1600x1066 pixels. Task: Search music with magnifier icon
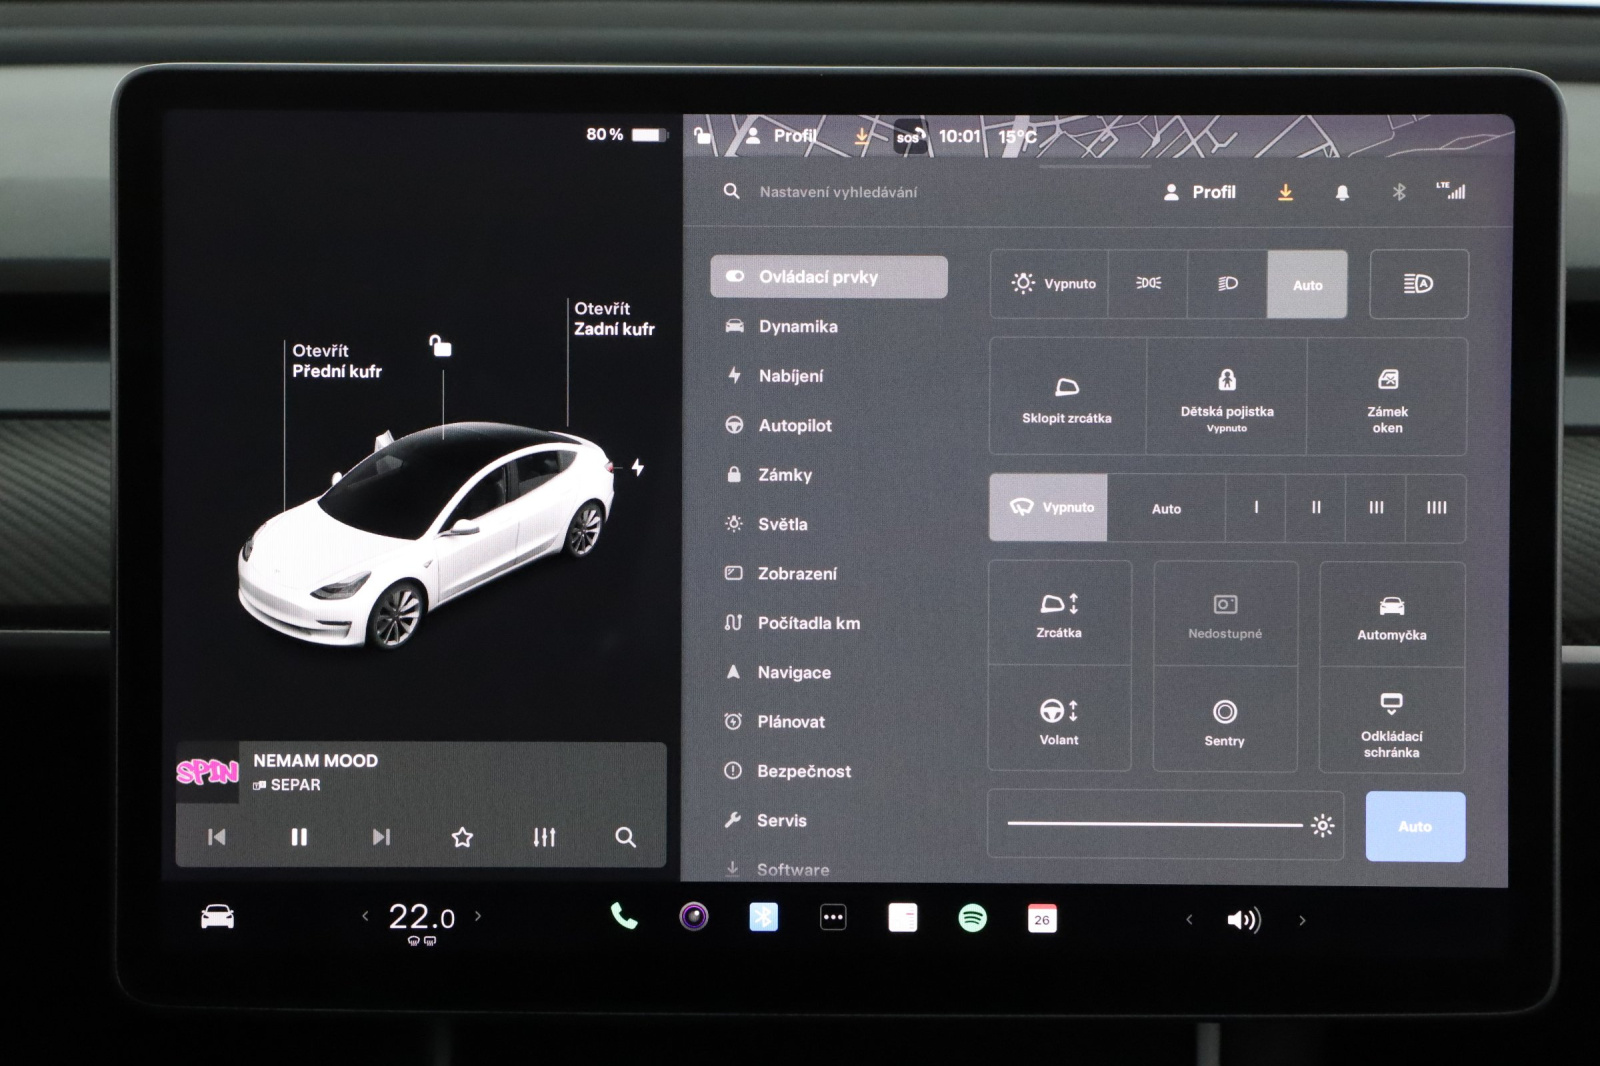(x=625, y=837)
